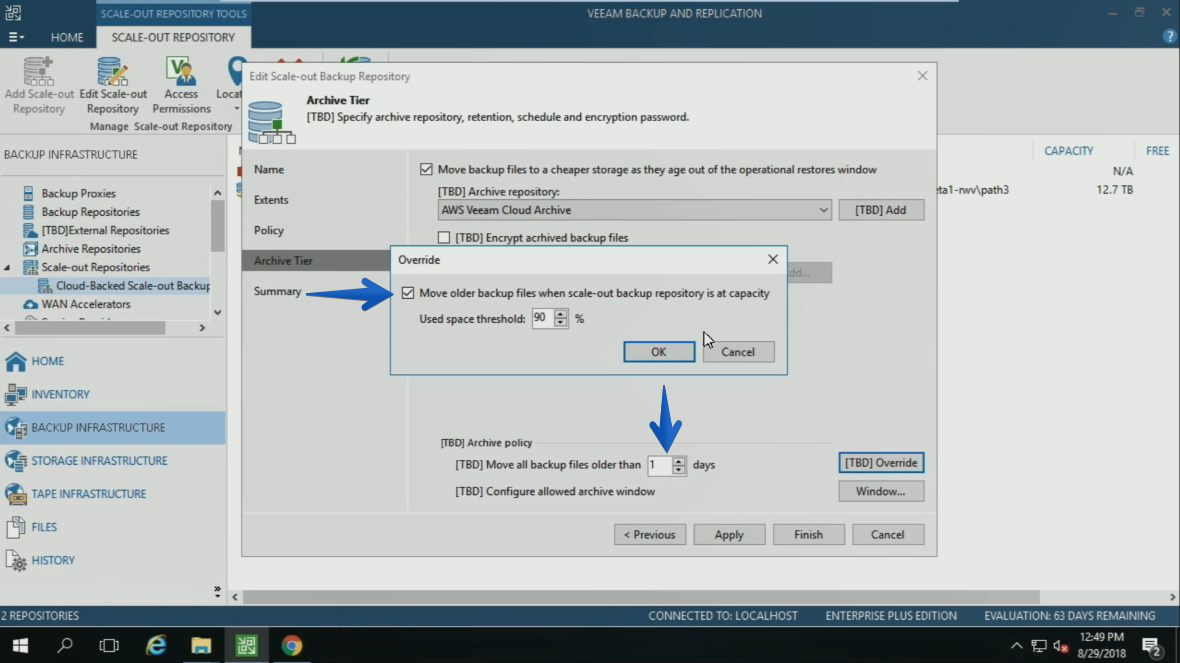Click tree pane scroll down arrow
Viewport: 1180px width, 663px height.
click(x=217, y=312)
